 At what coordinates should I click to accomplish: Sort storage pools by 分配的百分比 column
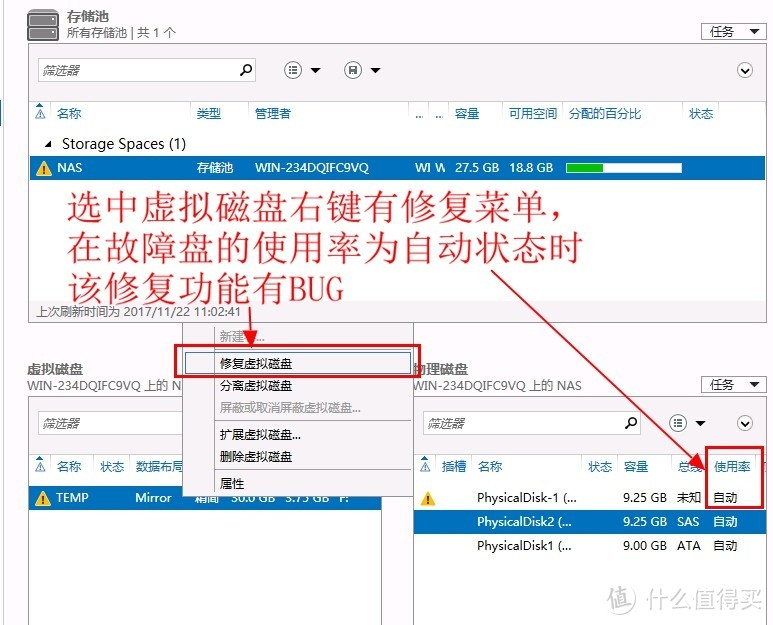pos(605,113)
